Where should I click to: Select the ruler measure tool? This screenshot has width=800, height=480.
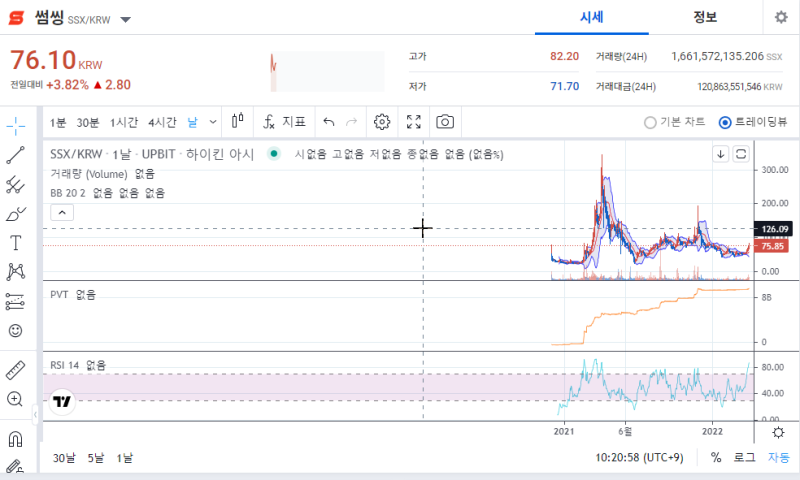[x=16, y=370]
